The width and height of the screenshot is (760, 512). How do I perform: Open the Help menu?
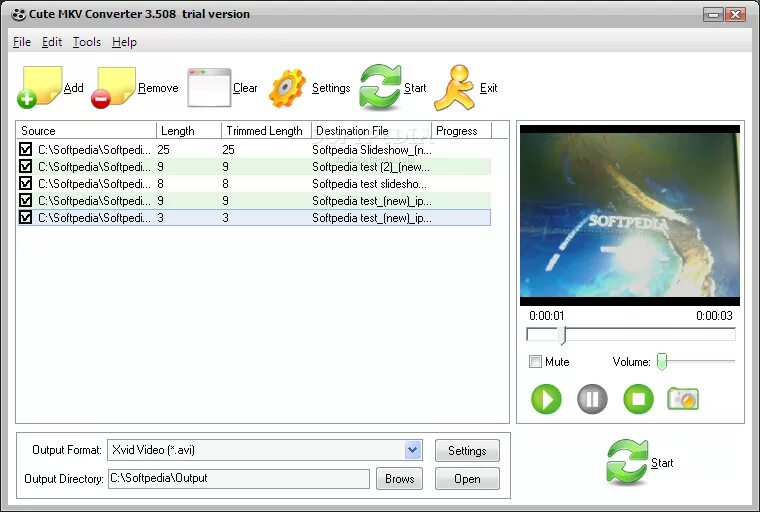124,42
